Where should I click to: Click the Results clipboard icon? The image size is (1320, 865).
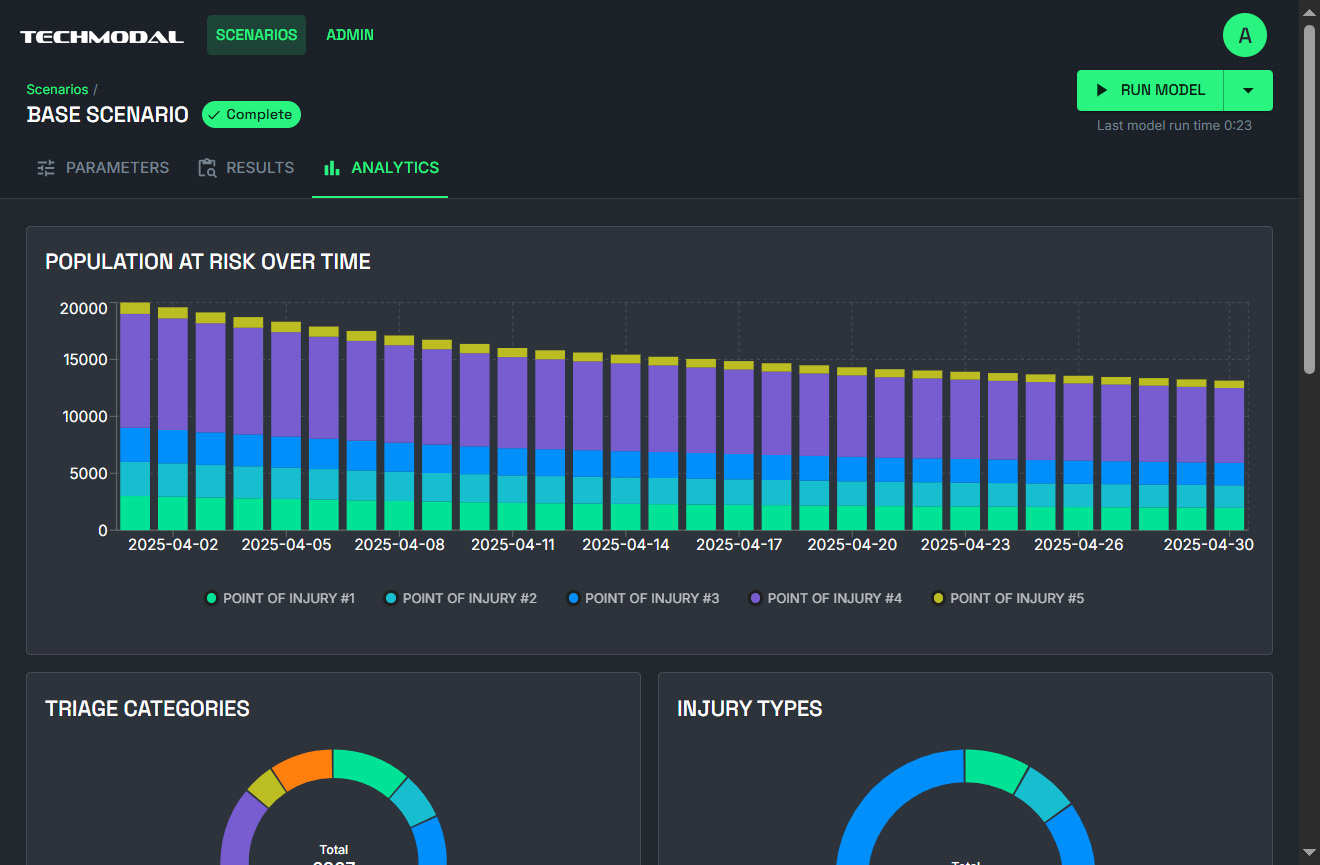(x=207, y=168)
